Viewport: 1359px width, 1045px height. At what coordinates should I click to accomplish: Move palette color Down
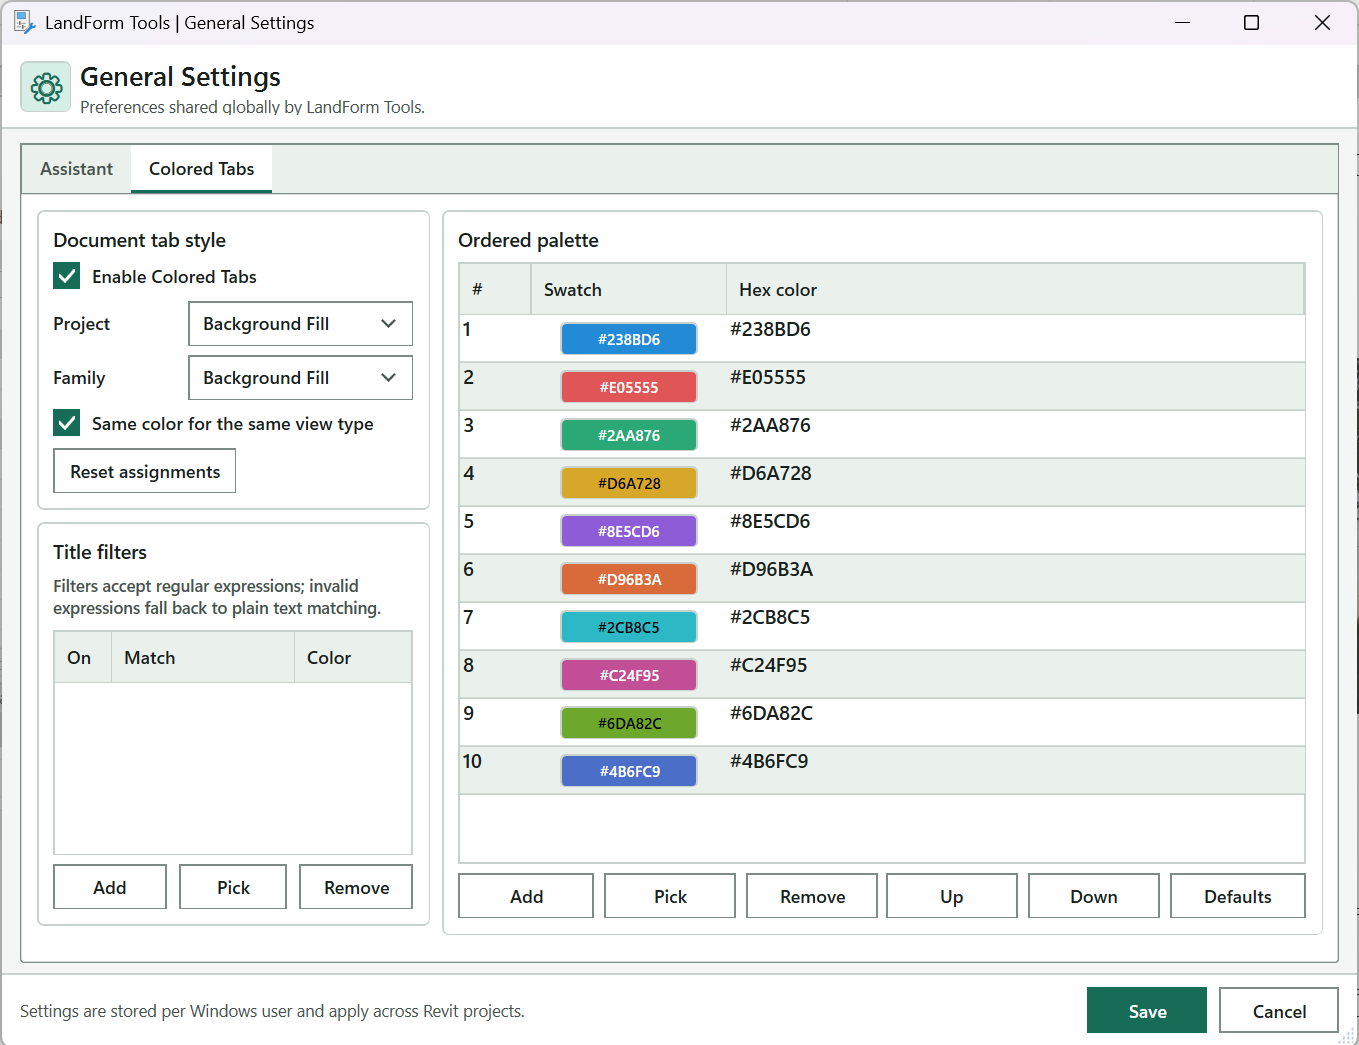[1094, 896]
